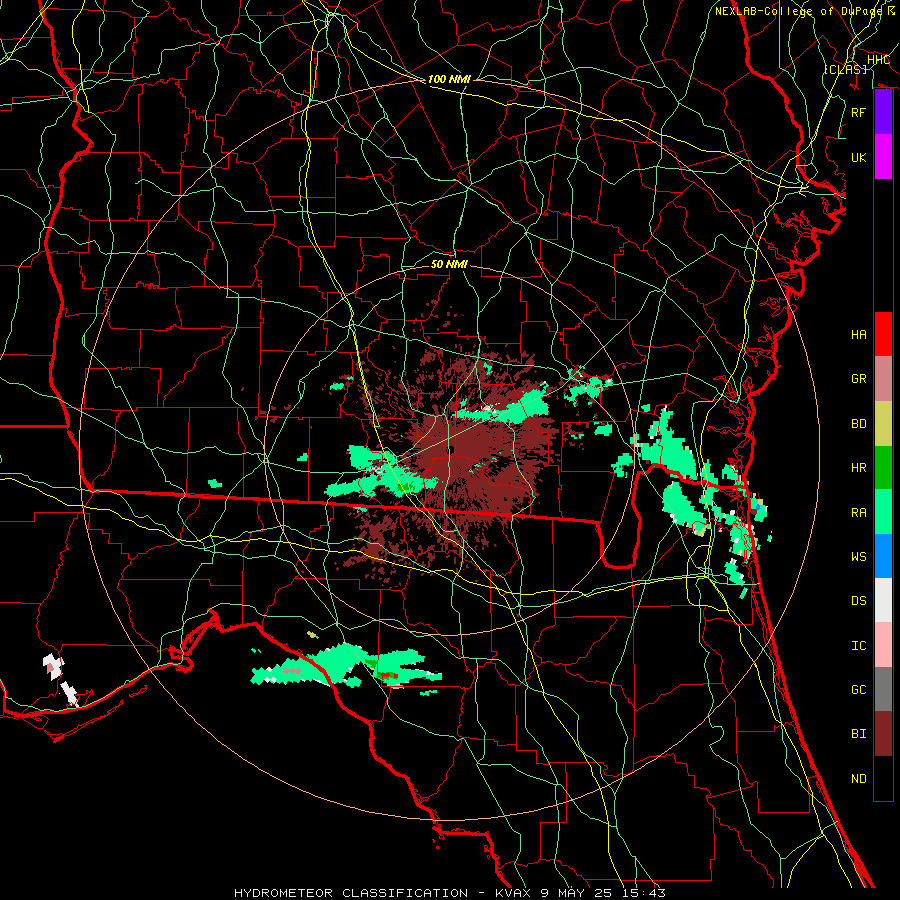900x900 pixels.
Task: Click the 15:43 timestamp
Action: (x=643, y=893)
